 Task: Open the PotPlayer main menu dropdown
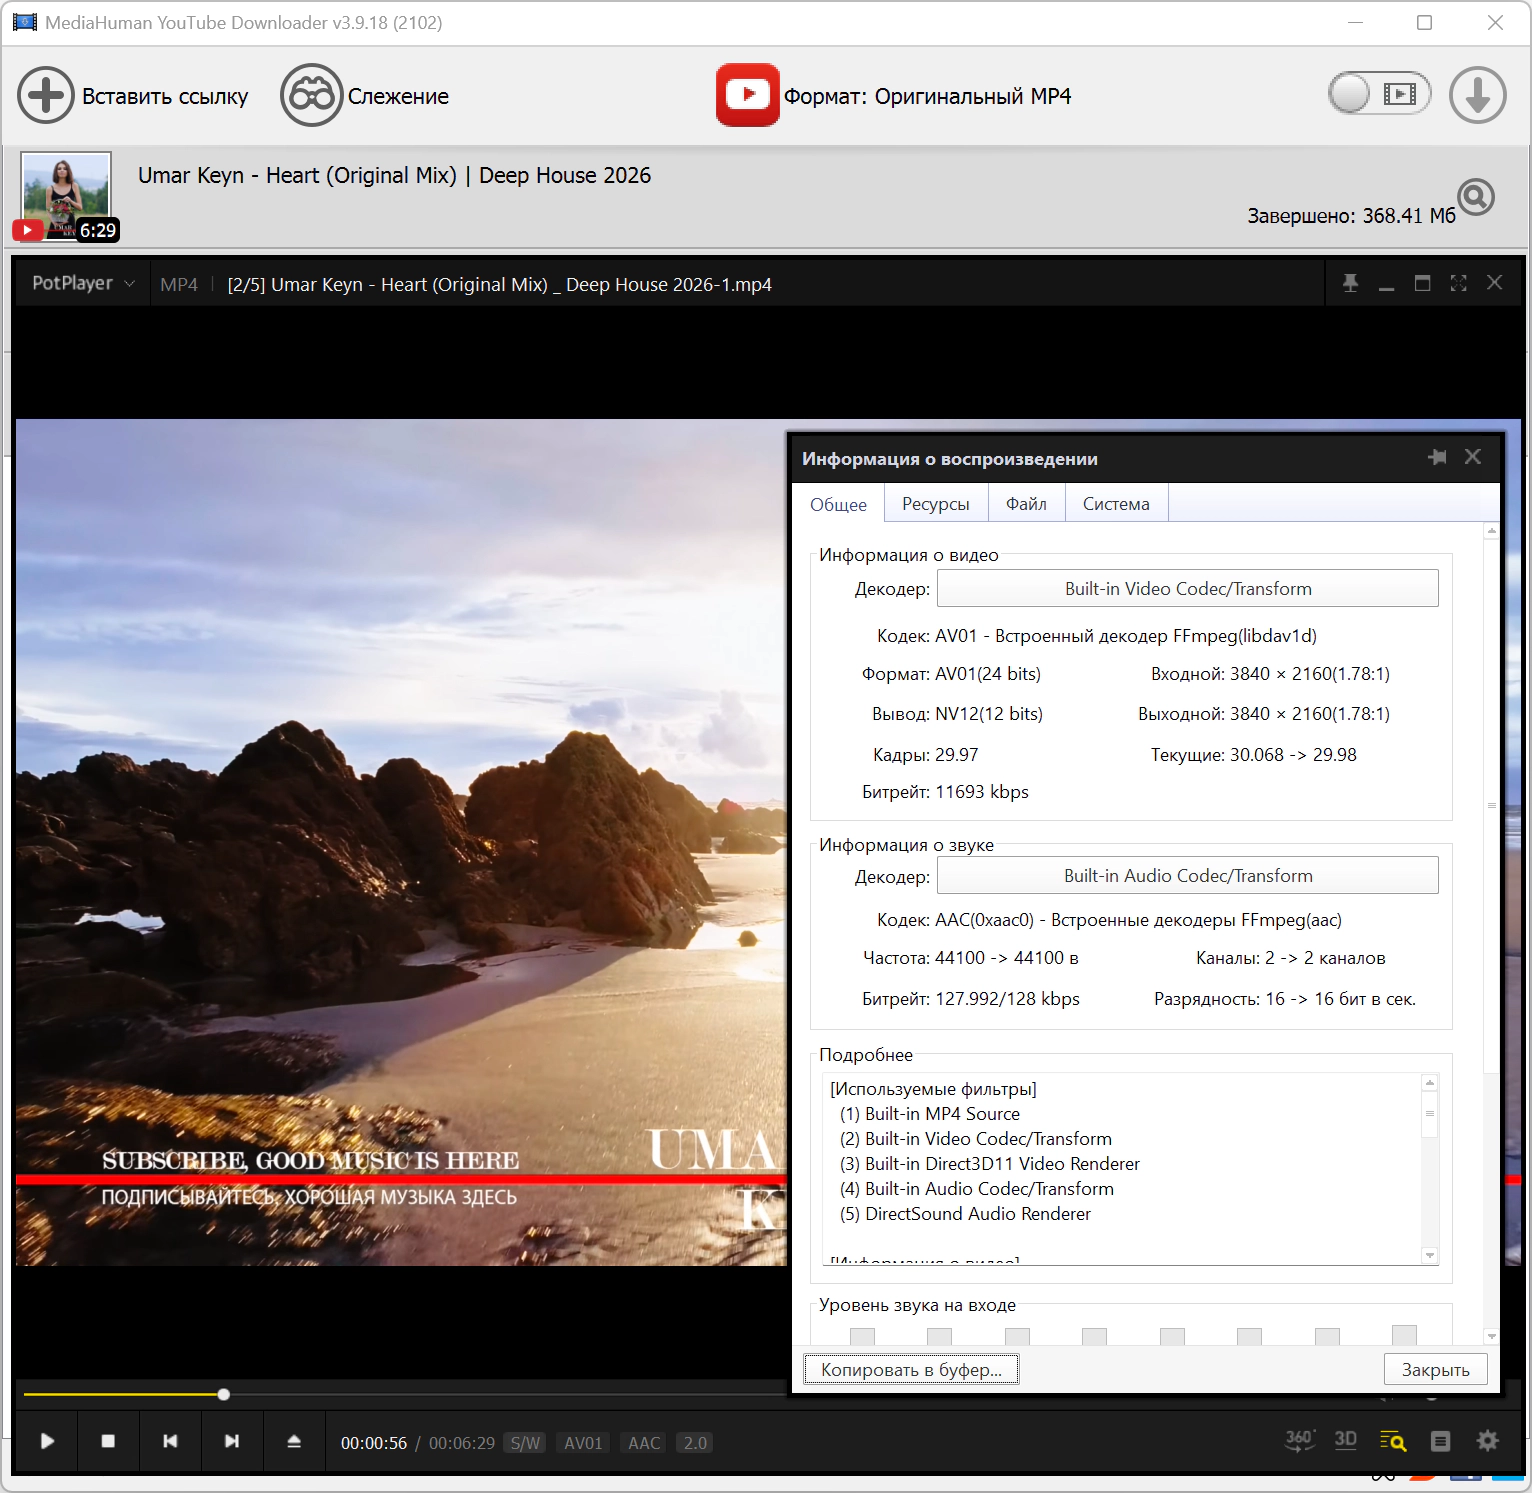coord(82,284)
